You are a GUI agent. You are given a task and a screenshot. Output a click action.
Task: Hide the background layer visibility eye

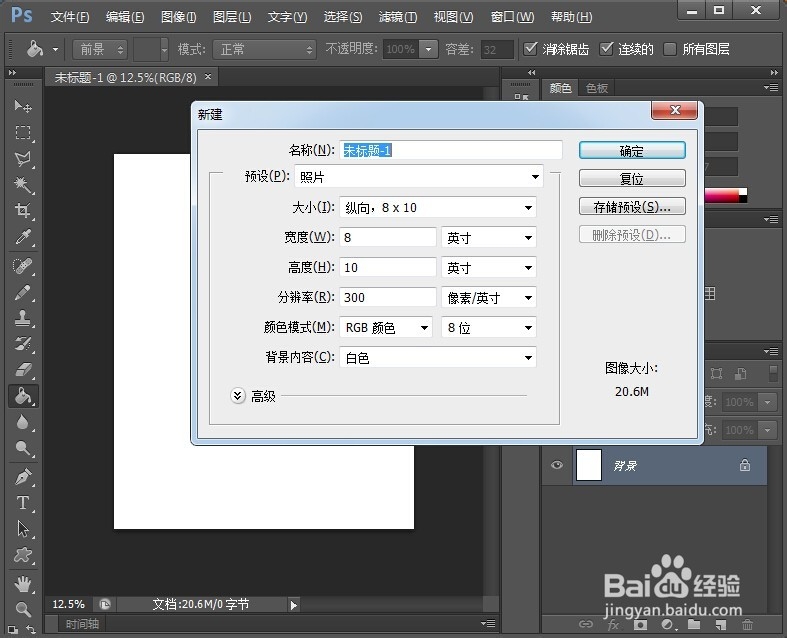[557, 465]
